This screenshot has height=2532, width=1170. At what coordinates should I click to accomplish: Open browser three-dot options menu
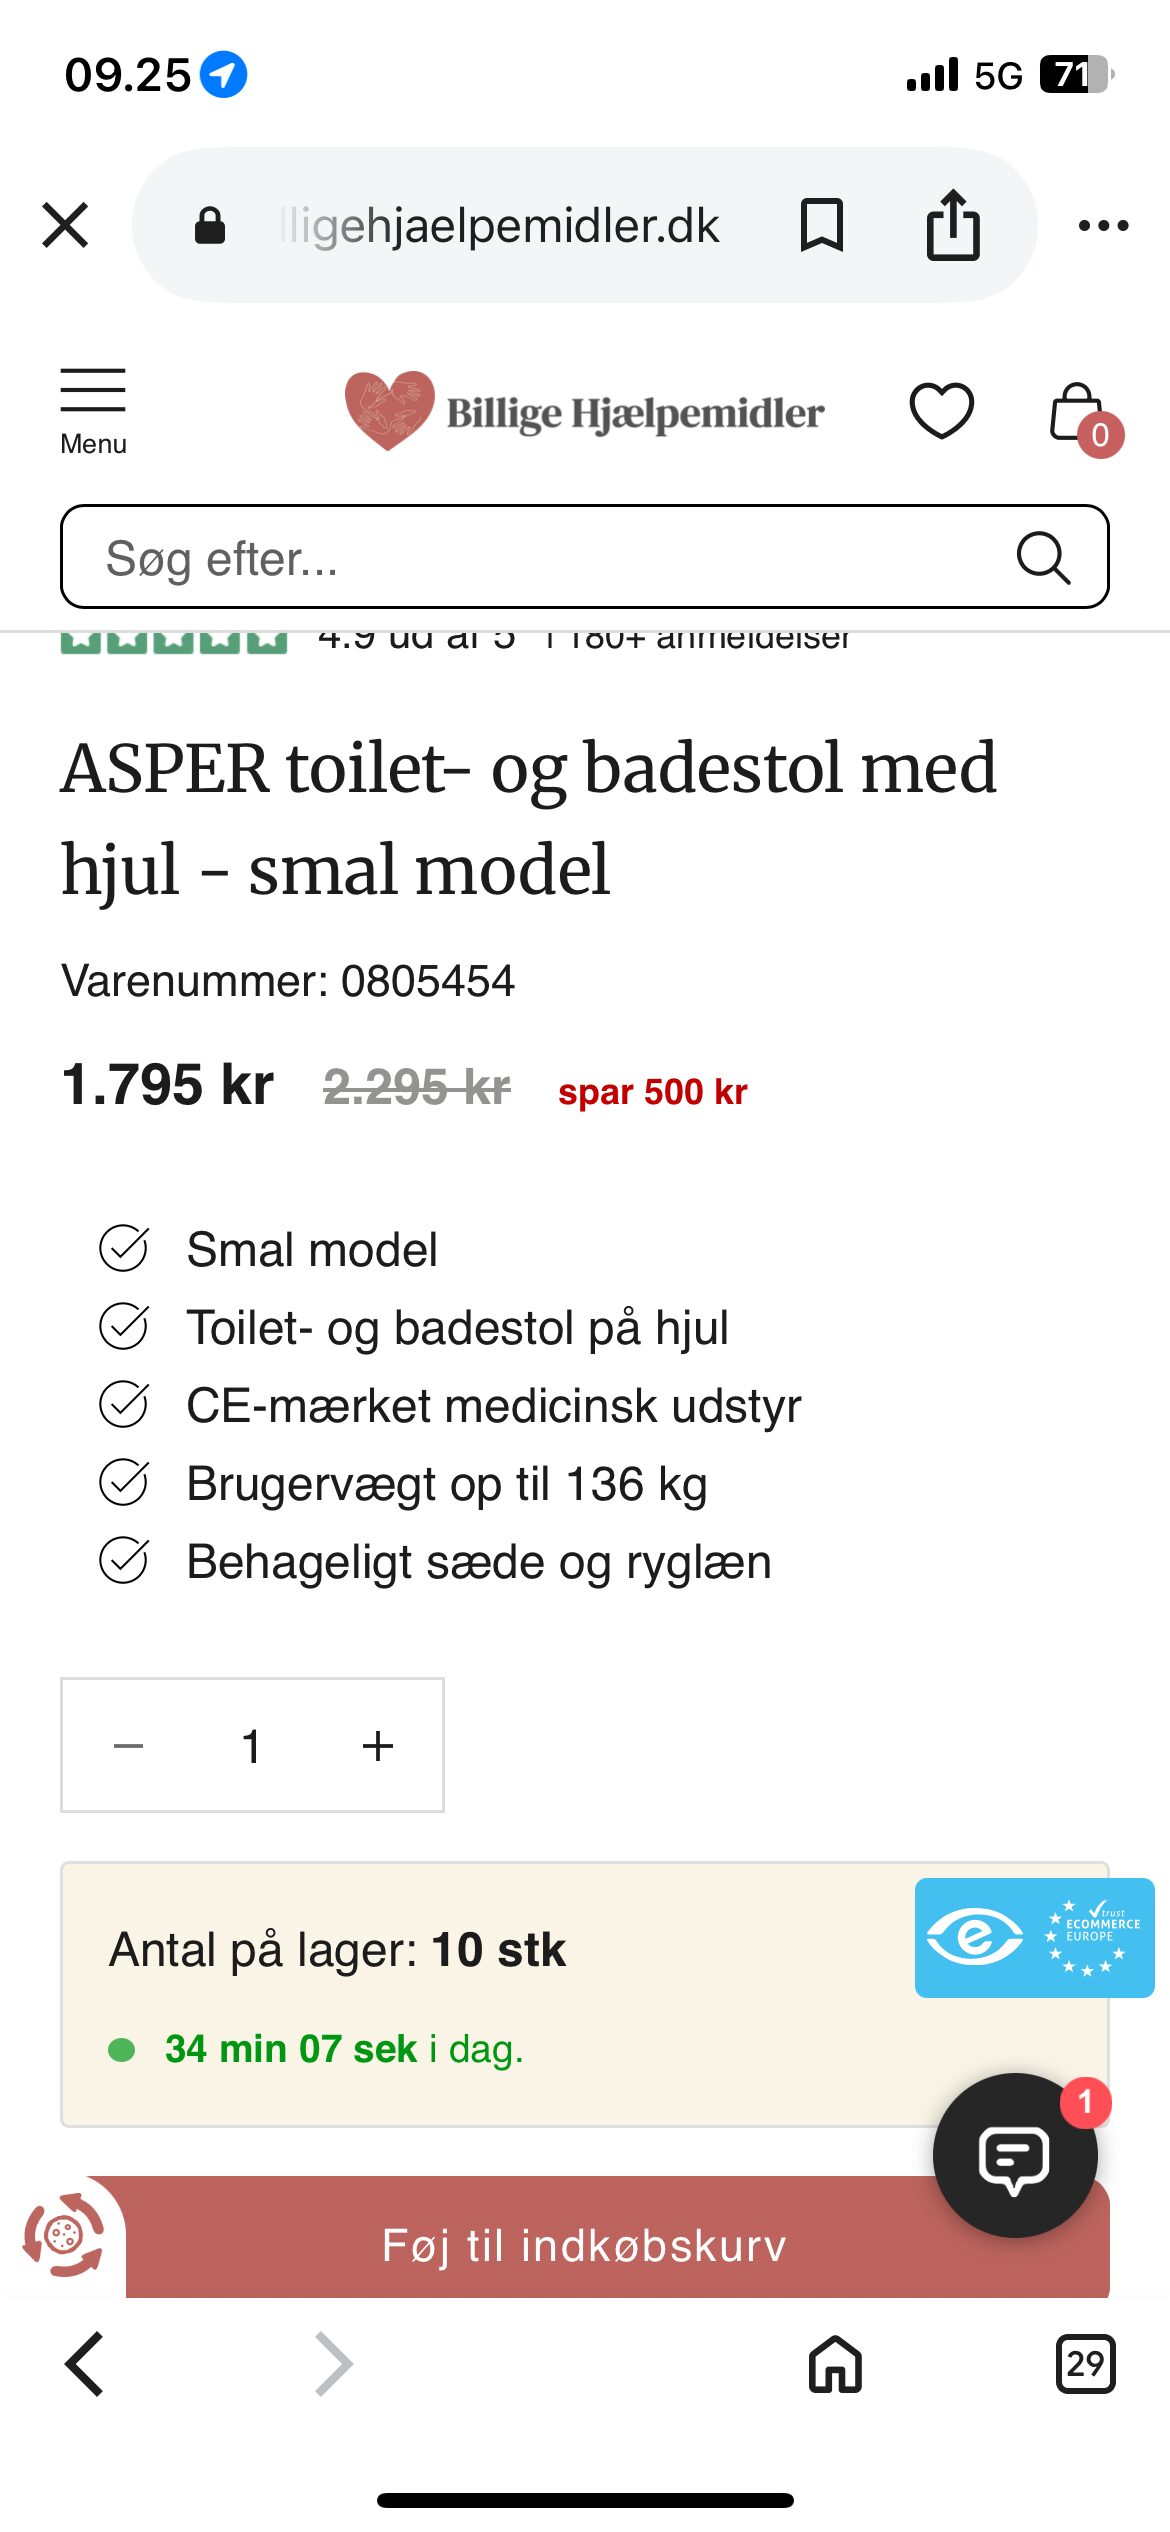(1103, 226)
